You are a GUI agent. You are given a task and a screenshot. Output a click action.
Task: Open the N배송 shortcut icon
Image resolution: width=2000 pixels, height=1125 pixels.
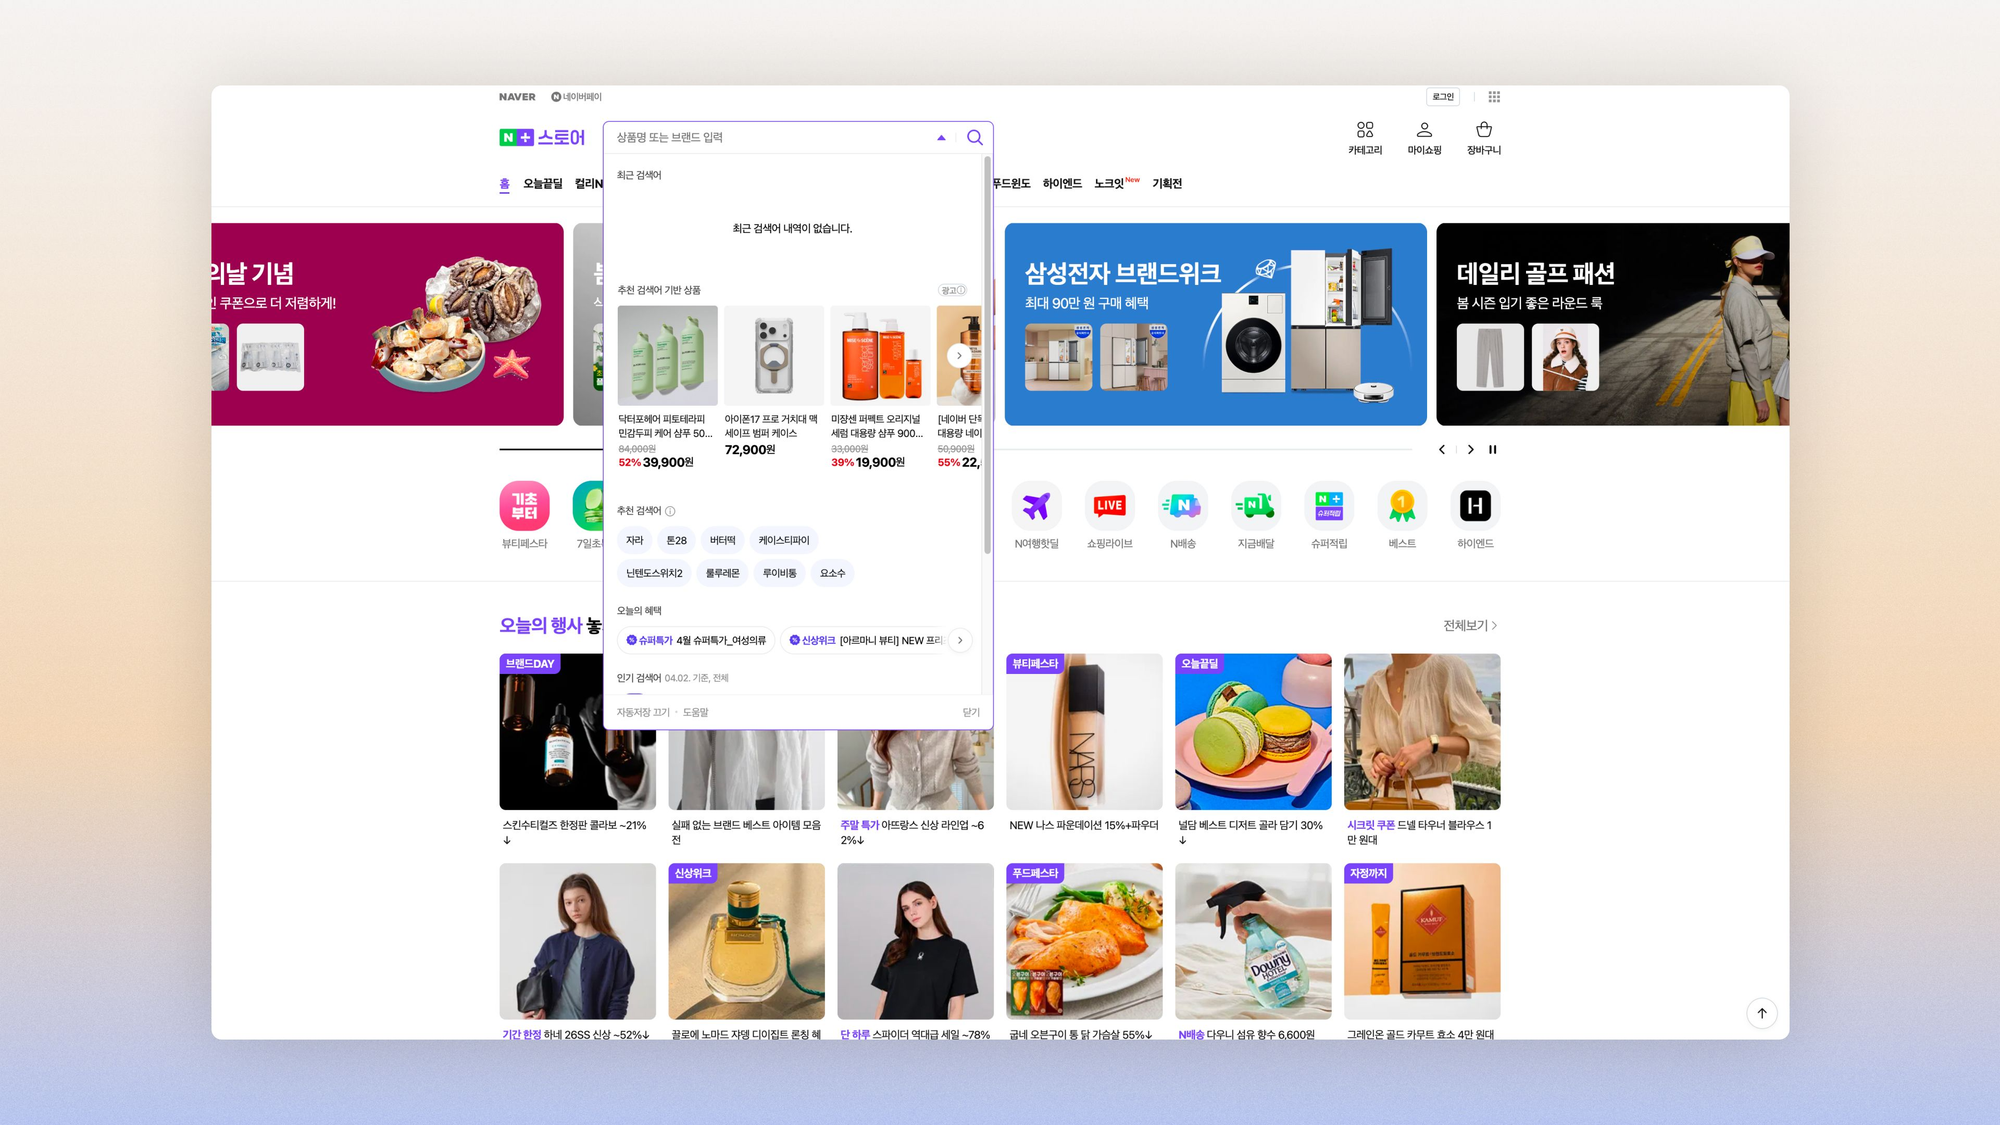[x=1182, y=506]
